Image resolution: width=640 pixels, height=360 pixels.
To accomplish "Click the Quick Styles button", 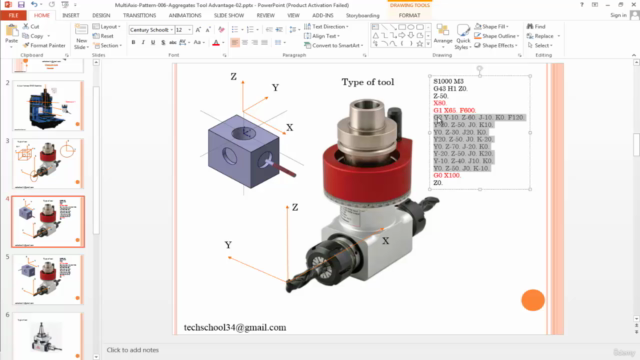I will pos(463,37).
